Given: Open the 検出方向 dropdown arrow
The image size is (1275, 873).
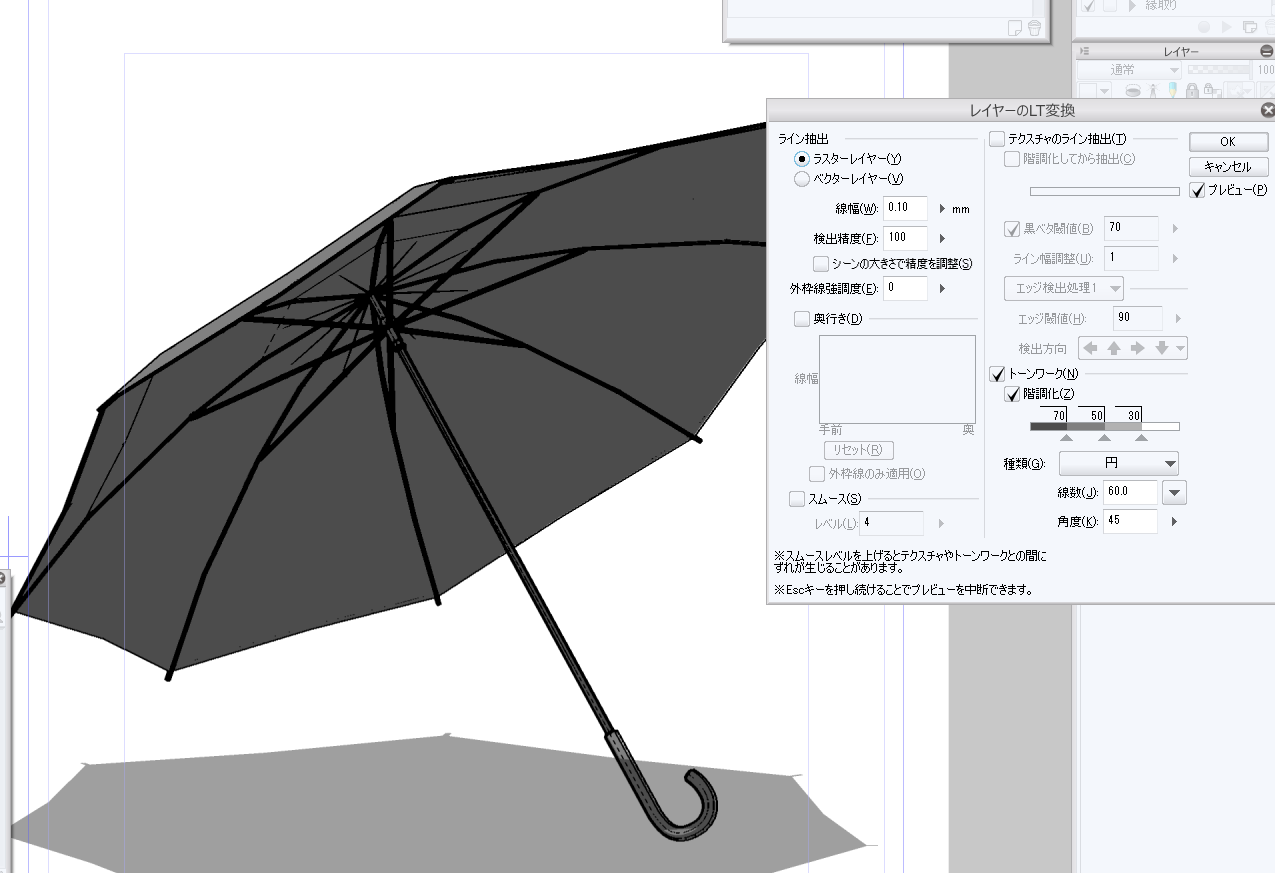Looking at the screenshot, I should (1181, 348).
